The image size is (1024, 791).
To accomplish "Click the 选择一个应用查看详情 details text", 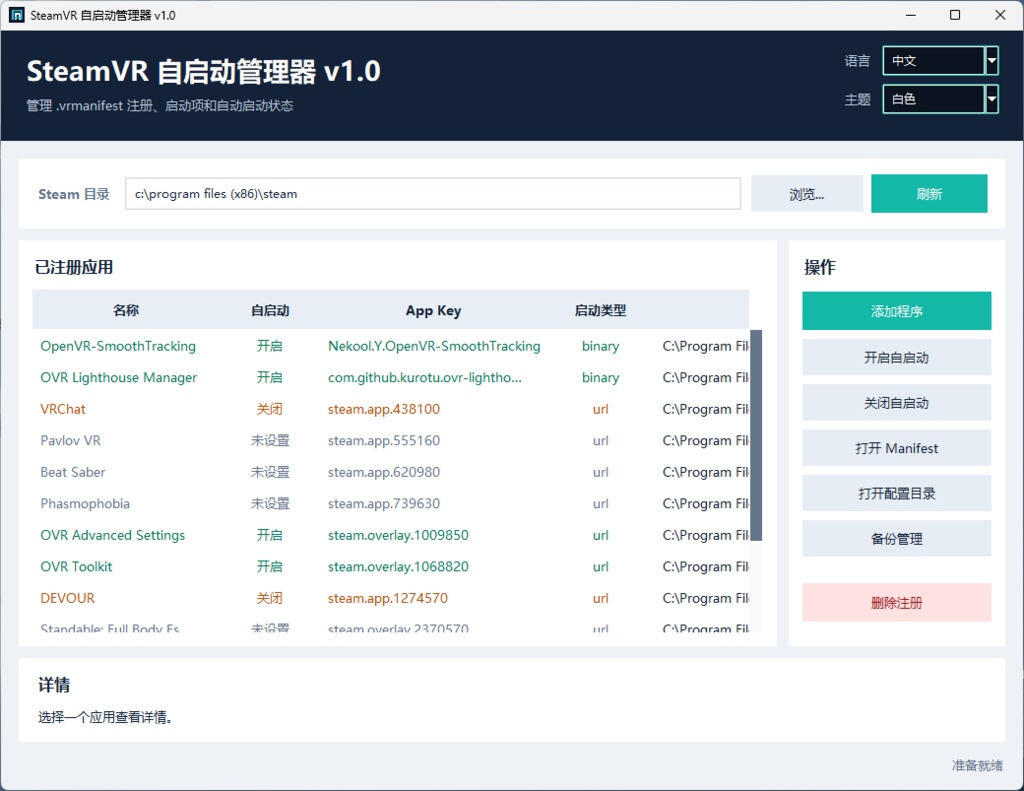I will 104,717.
